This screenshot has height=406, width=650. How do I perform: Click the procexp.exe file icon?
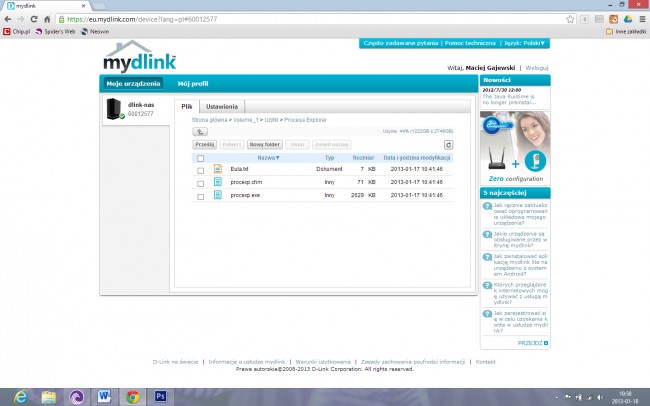pos(218,194)
